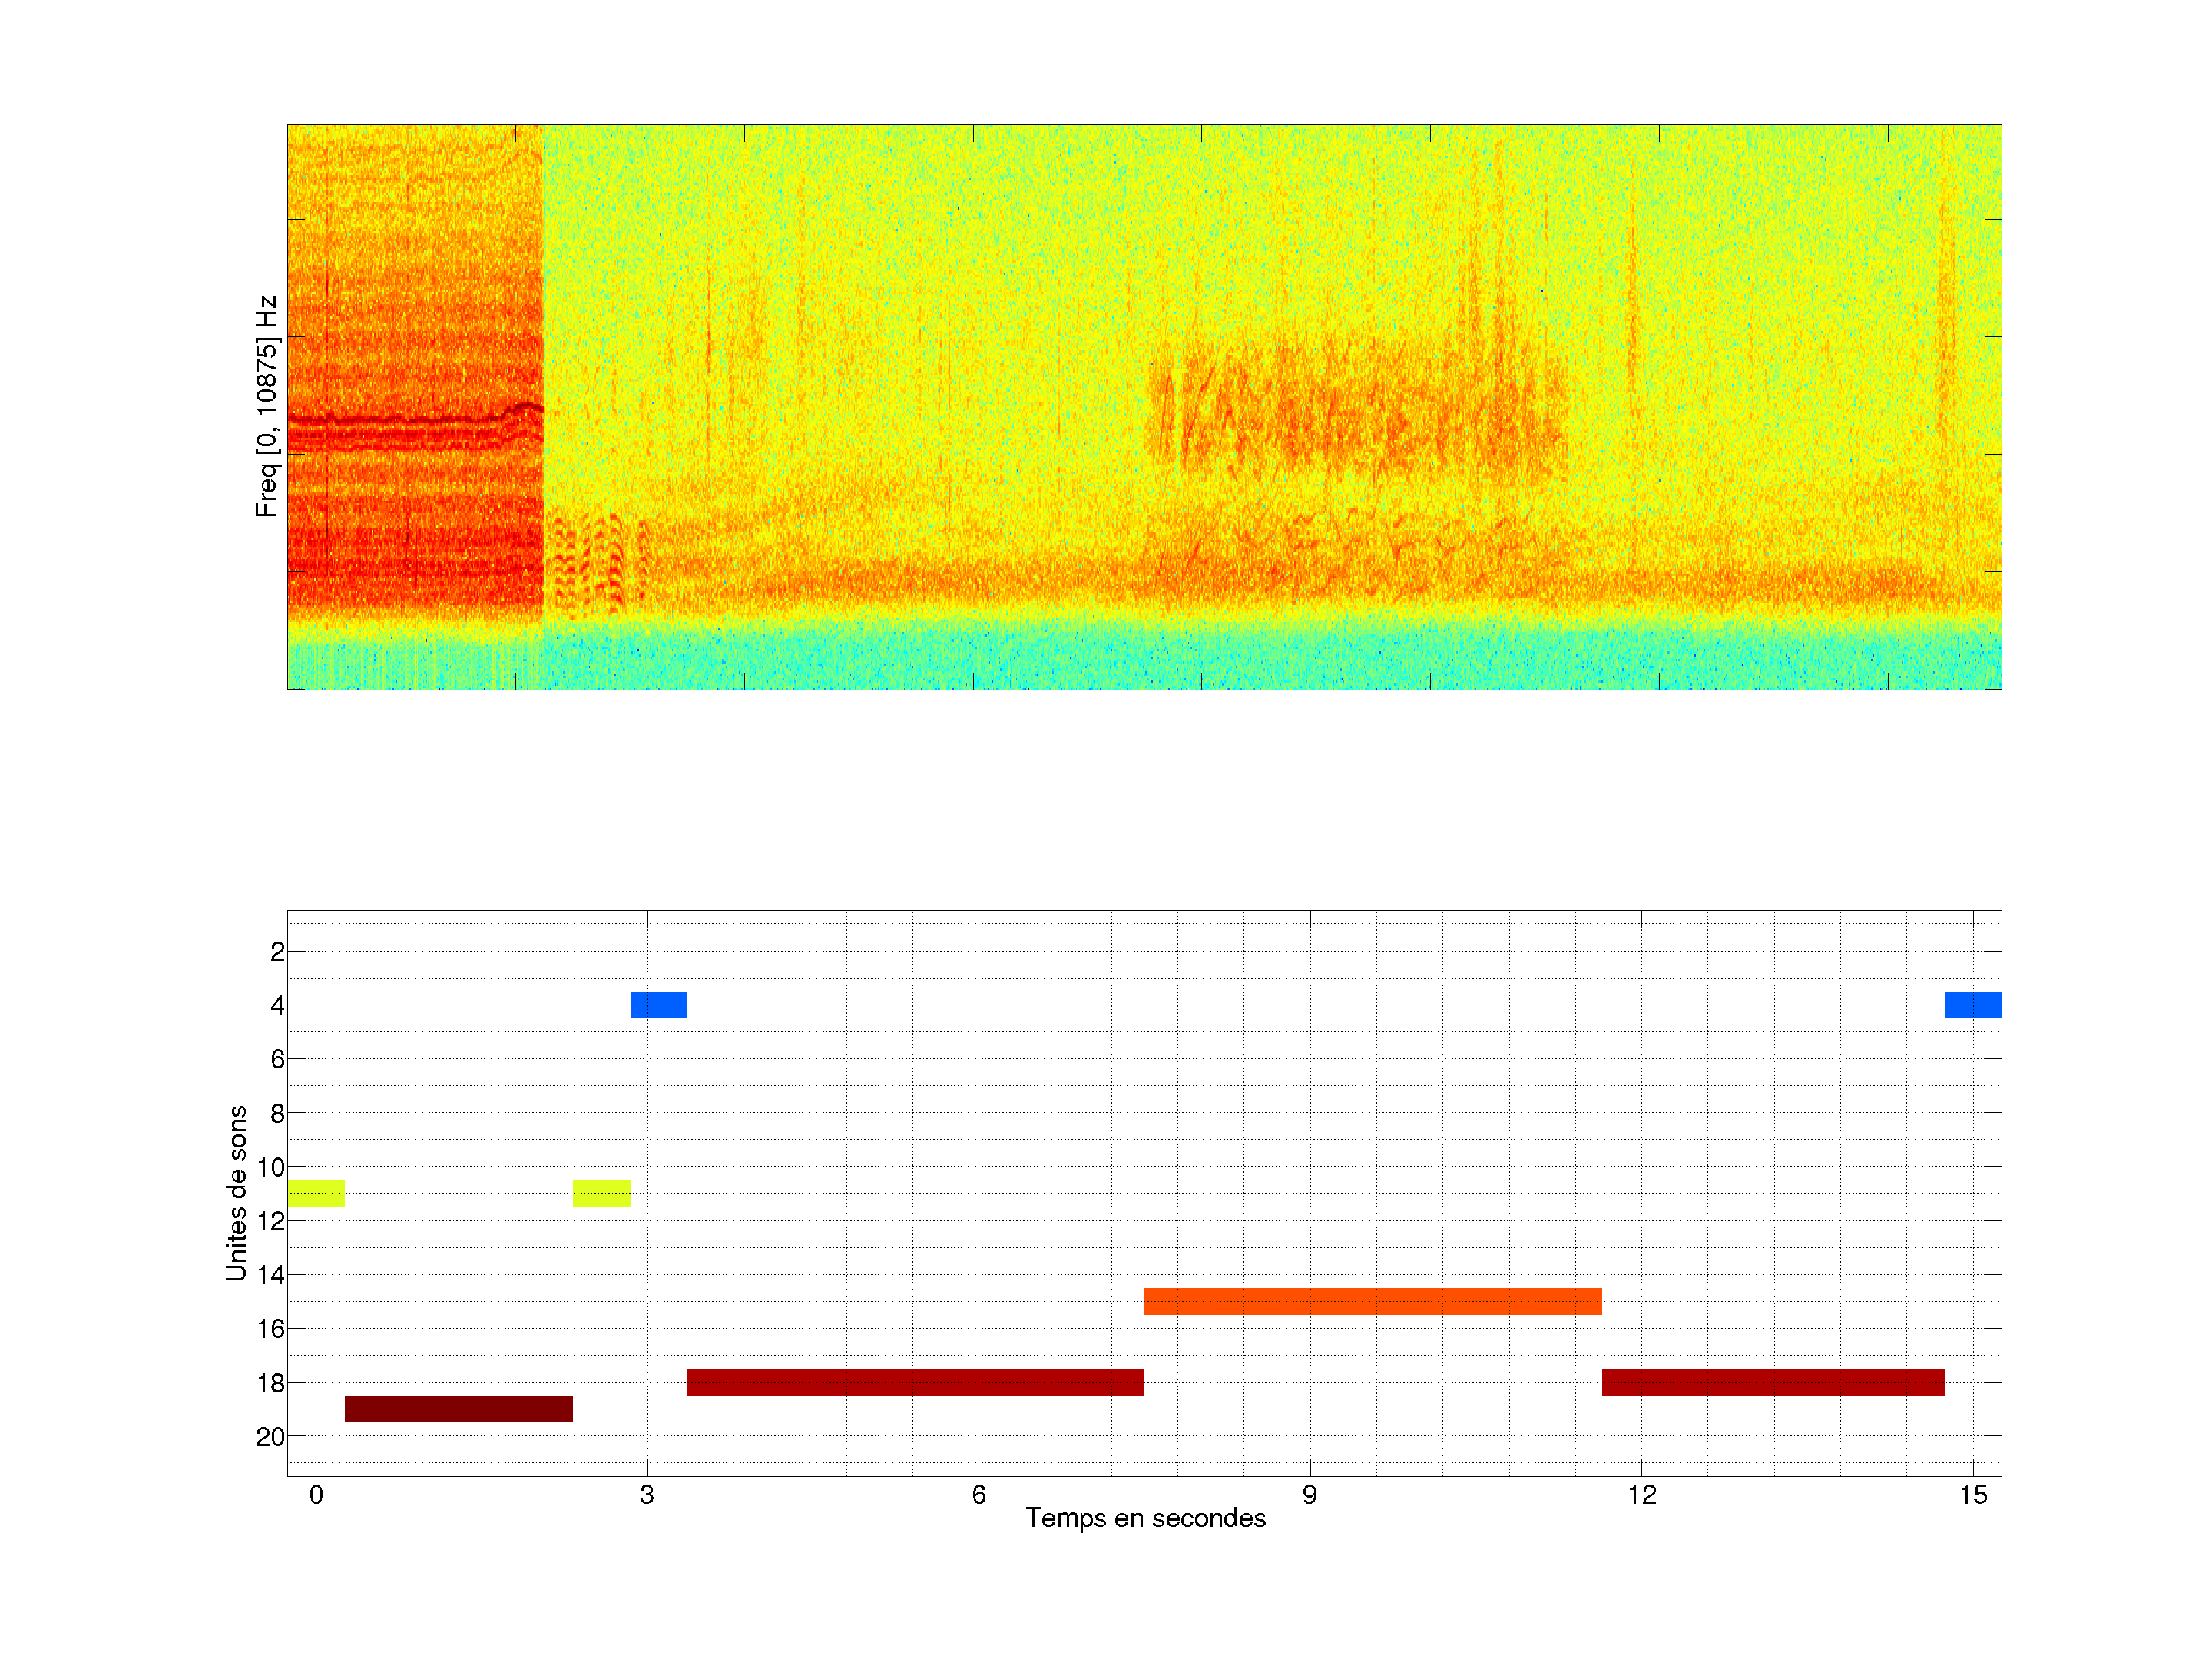Click x-axis tick label 6
Image resolution: width=2212 pixels, height=1659 pixels.
pos(978,1495)
